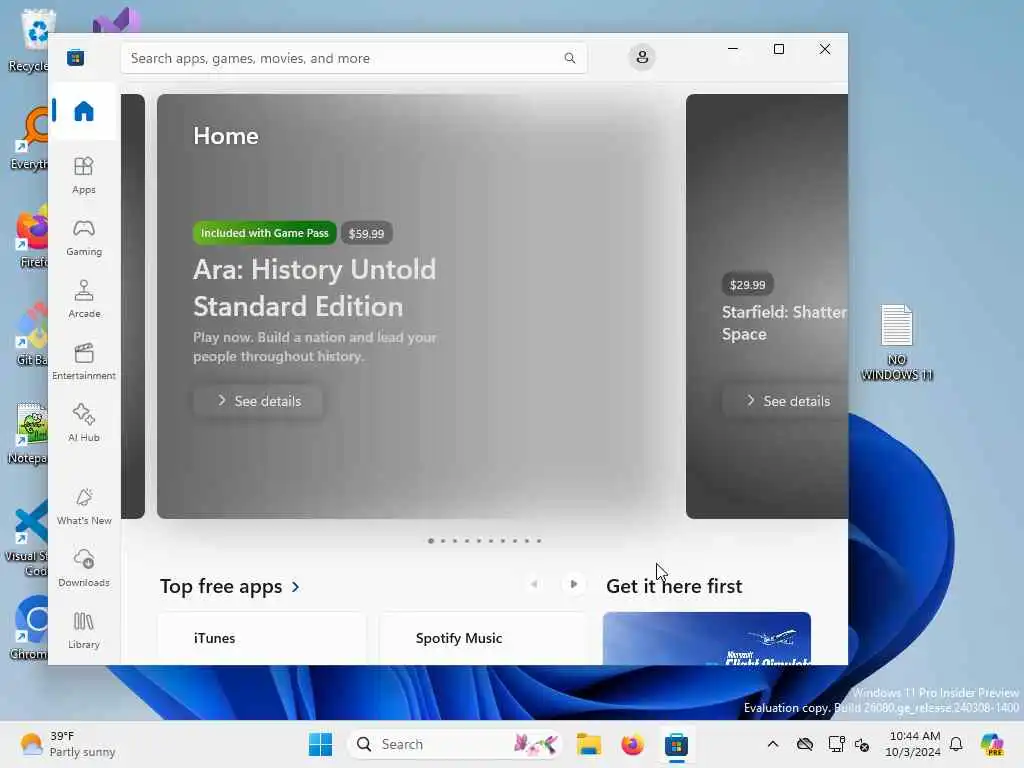The image size is (1024, 768).
Task: Open the iTunes app card
Action: tap(261, 639)
